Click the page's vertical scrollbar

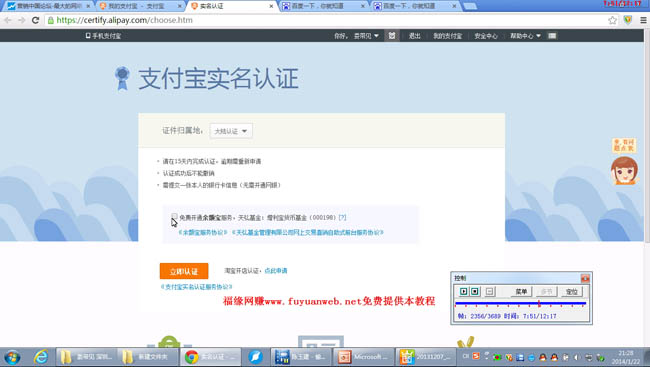647,137
